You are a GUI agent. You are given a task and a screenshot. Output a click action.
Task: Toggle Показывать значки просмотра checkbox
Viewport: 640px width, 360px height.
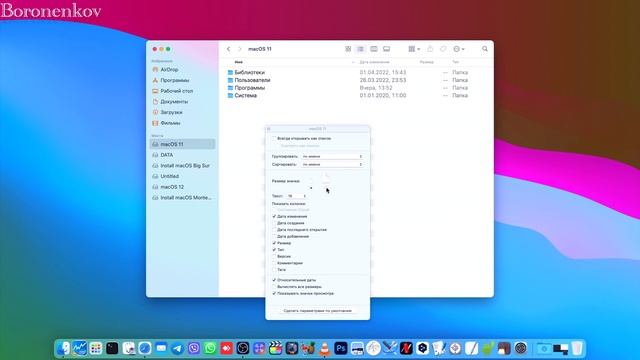274,293
